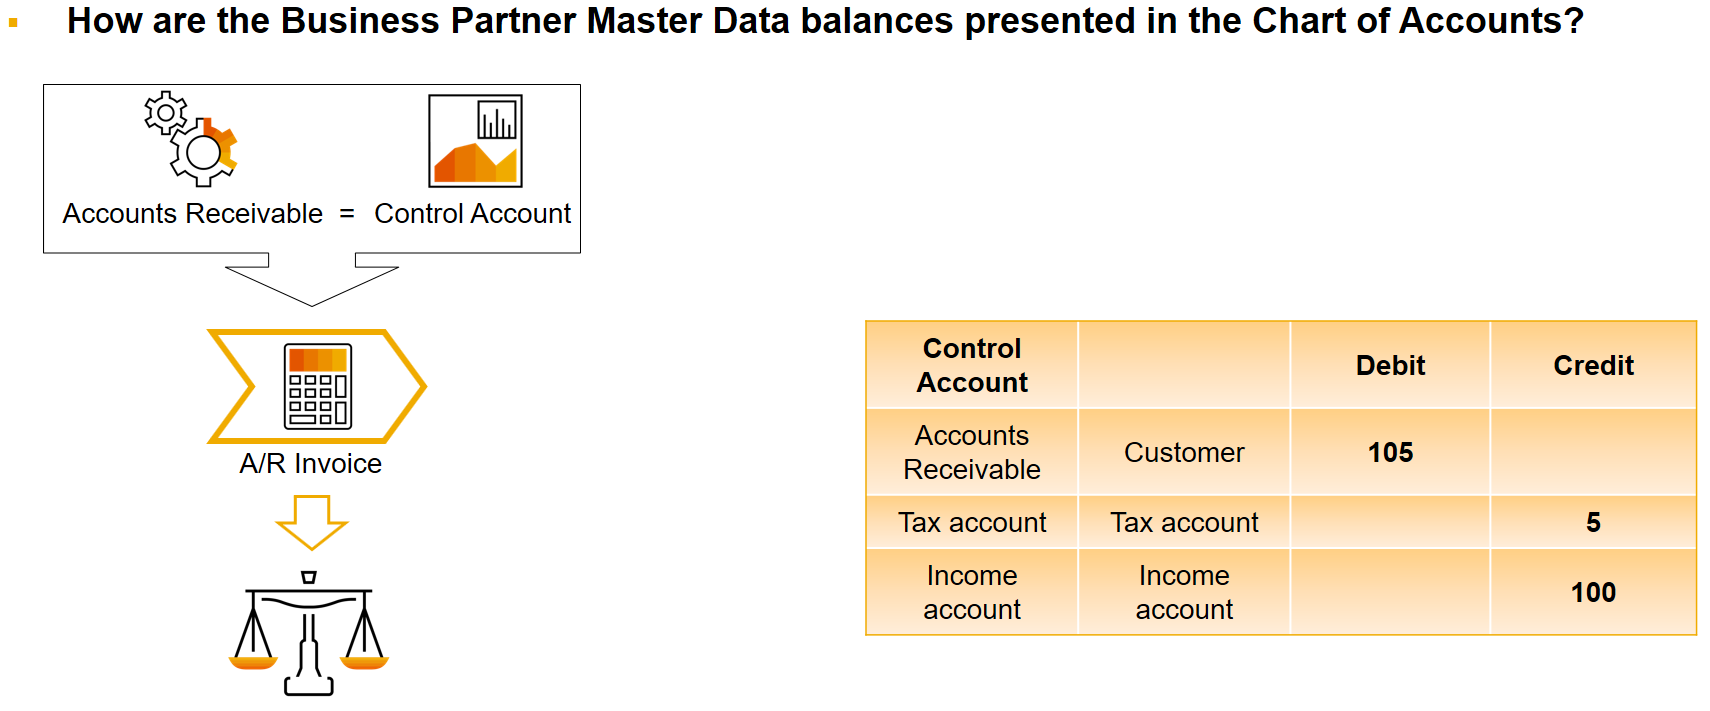Click the Control Account text label
The width and height of the screenshot is (1710, 711).
click(x=472, y=214)
